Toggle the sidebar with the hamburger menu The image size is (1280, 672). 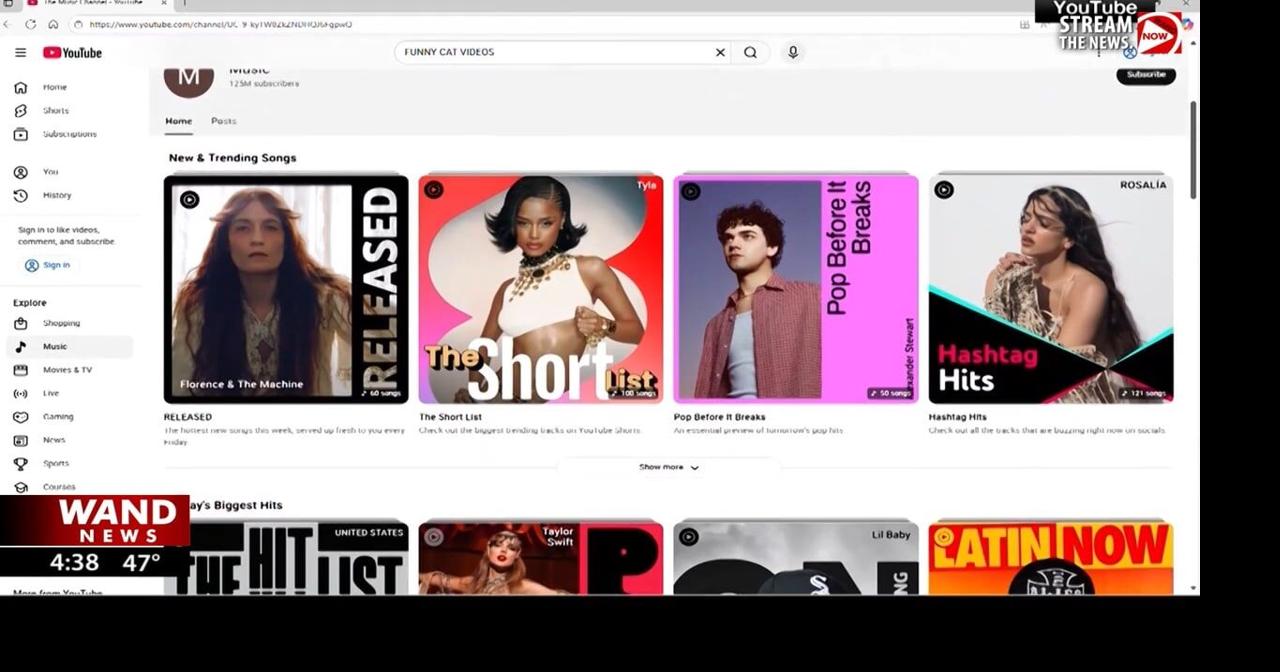[20, 52]
